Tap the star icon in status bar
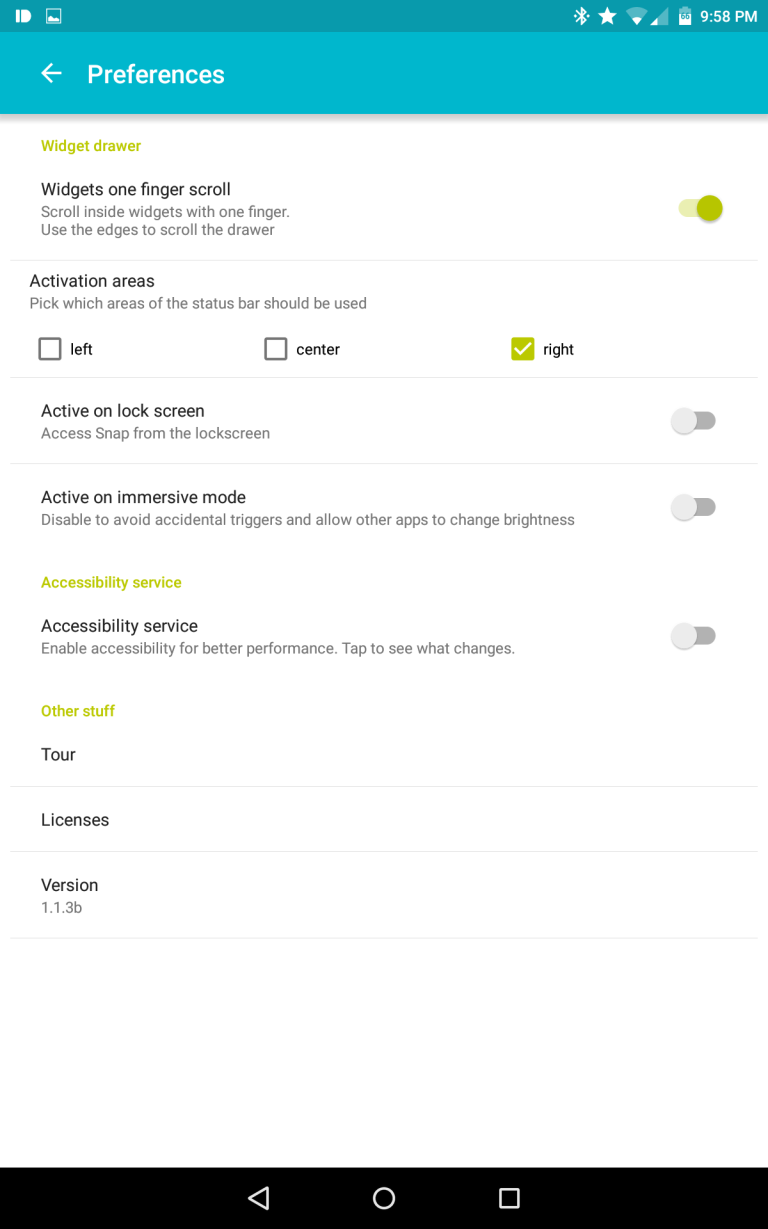 607,16
